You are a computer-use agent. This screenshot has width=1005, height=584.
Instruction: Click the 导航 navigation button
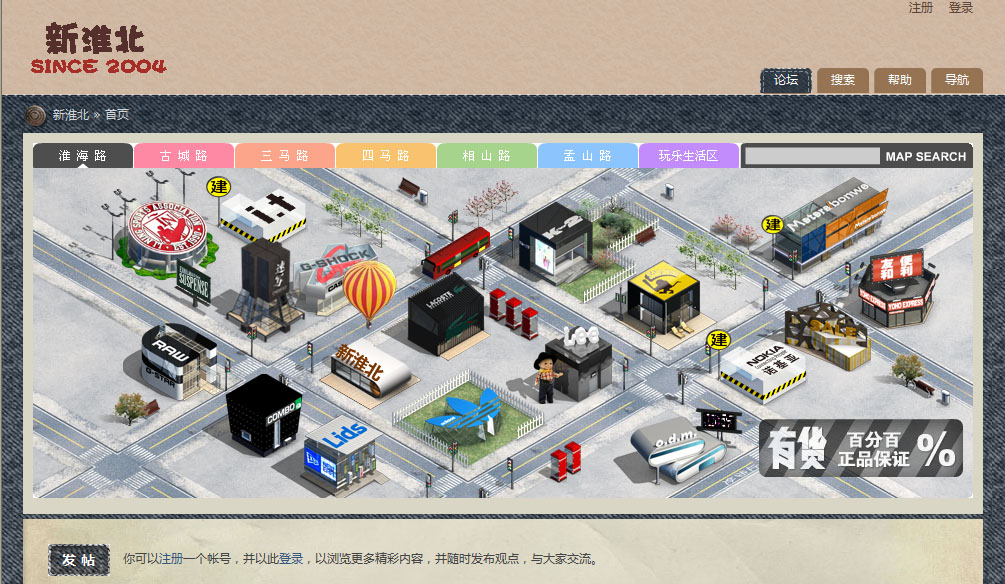pyautogui.click(x=957, y=81)
